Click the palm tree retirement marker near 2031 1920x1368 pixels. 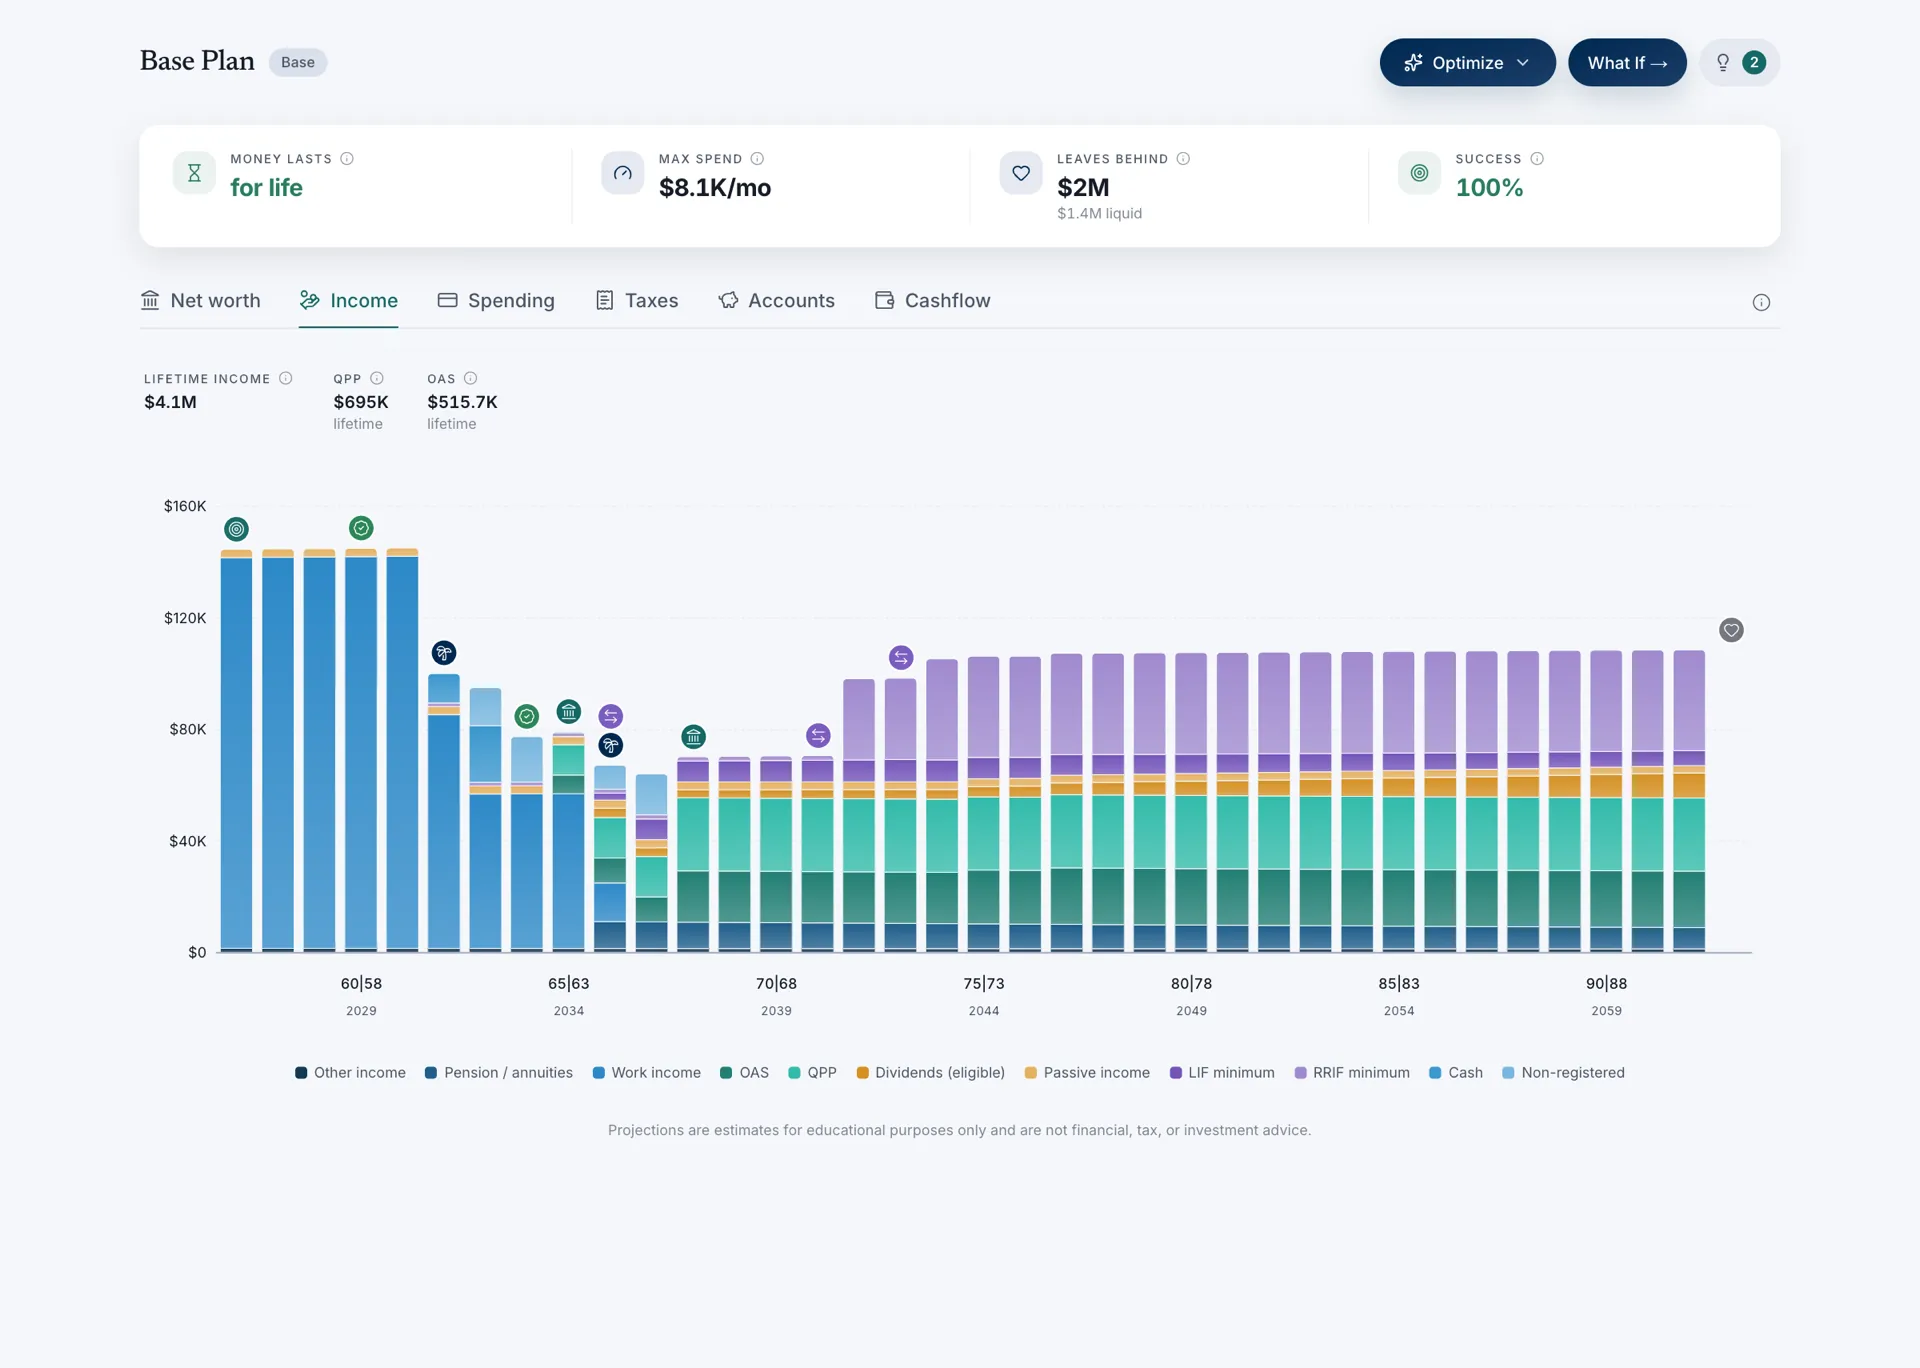pyautogui.click(x=444, y=653)
